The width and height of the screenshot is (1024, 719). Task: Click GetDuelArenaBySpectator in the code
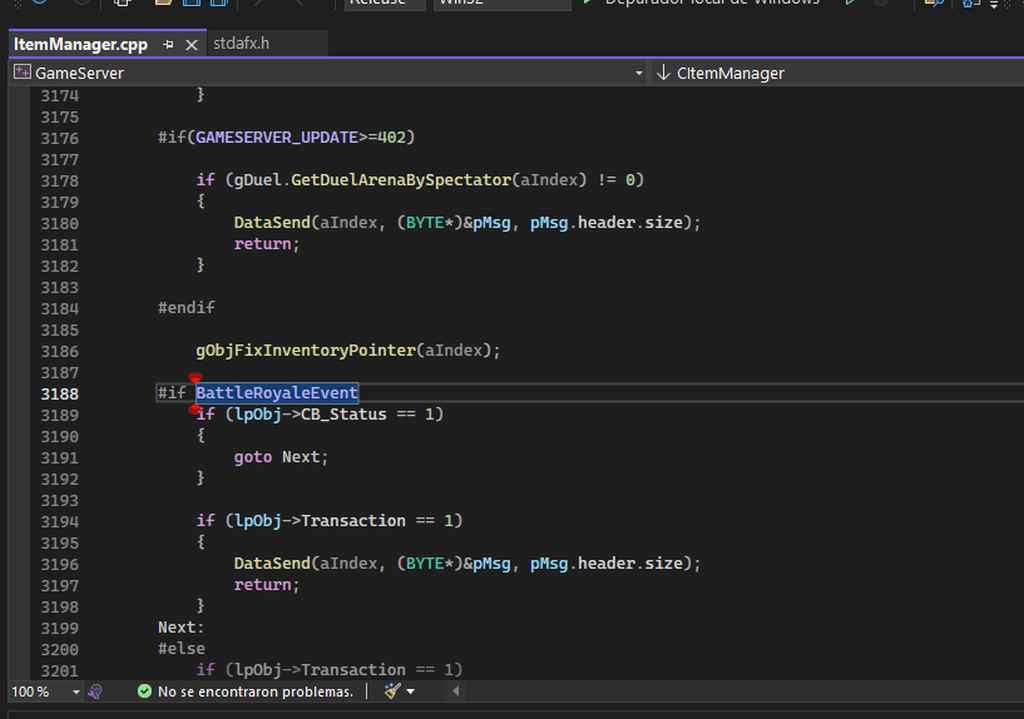point(401,180)
